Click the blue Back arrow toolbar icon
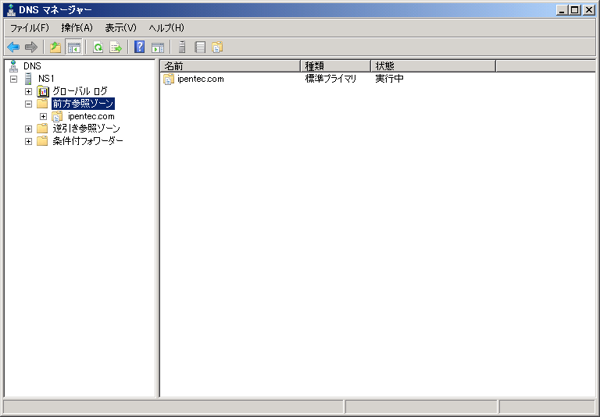600x417 pixels. (13, 47)
